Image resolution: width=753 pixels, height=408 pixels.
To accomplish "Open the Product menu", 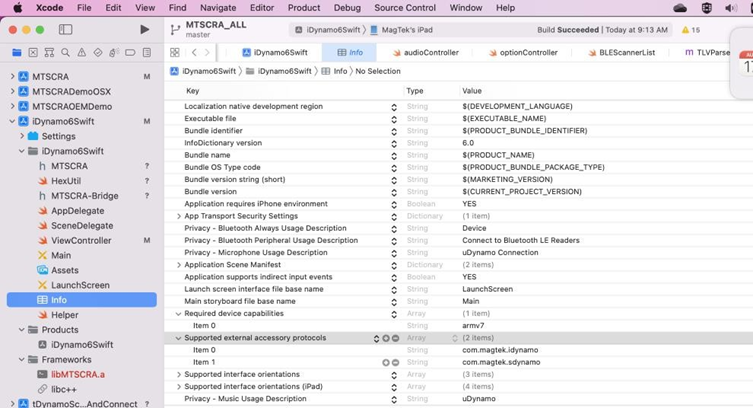I will (304, 8).
